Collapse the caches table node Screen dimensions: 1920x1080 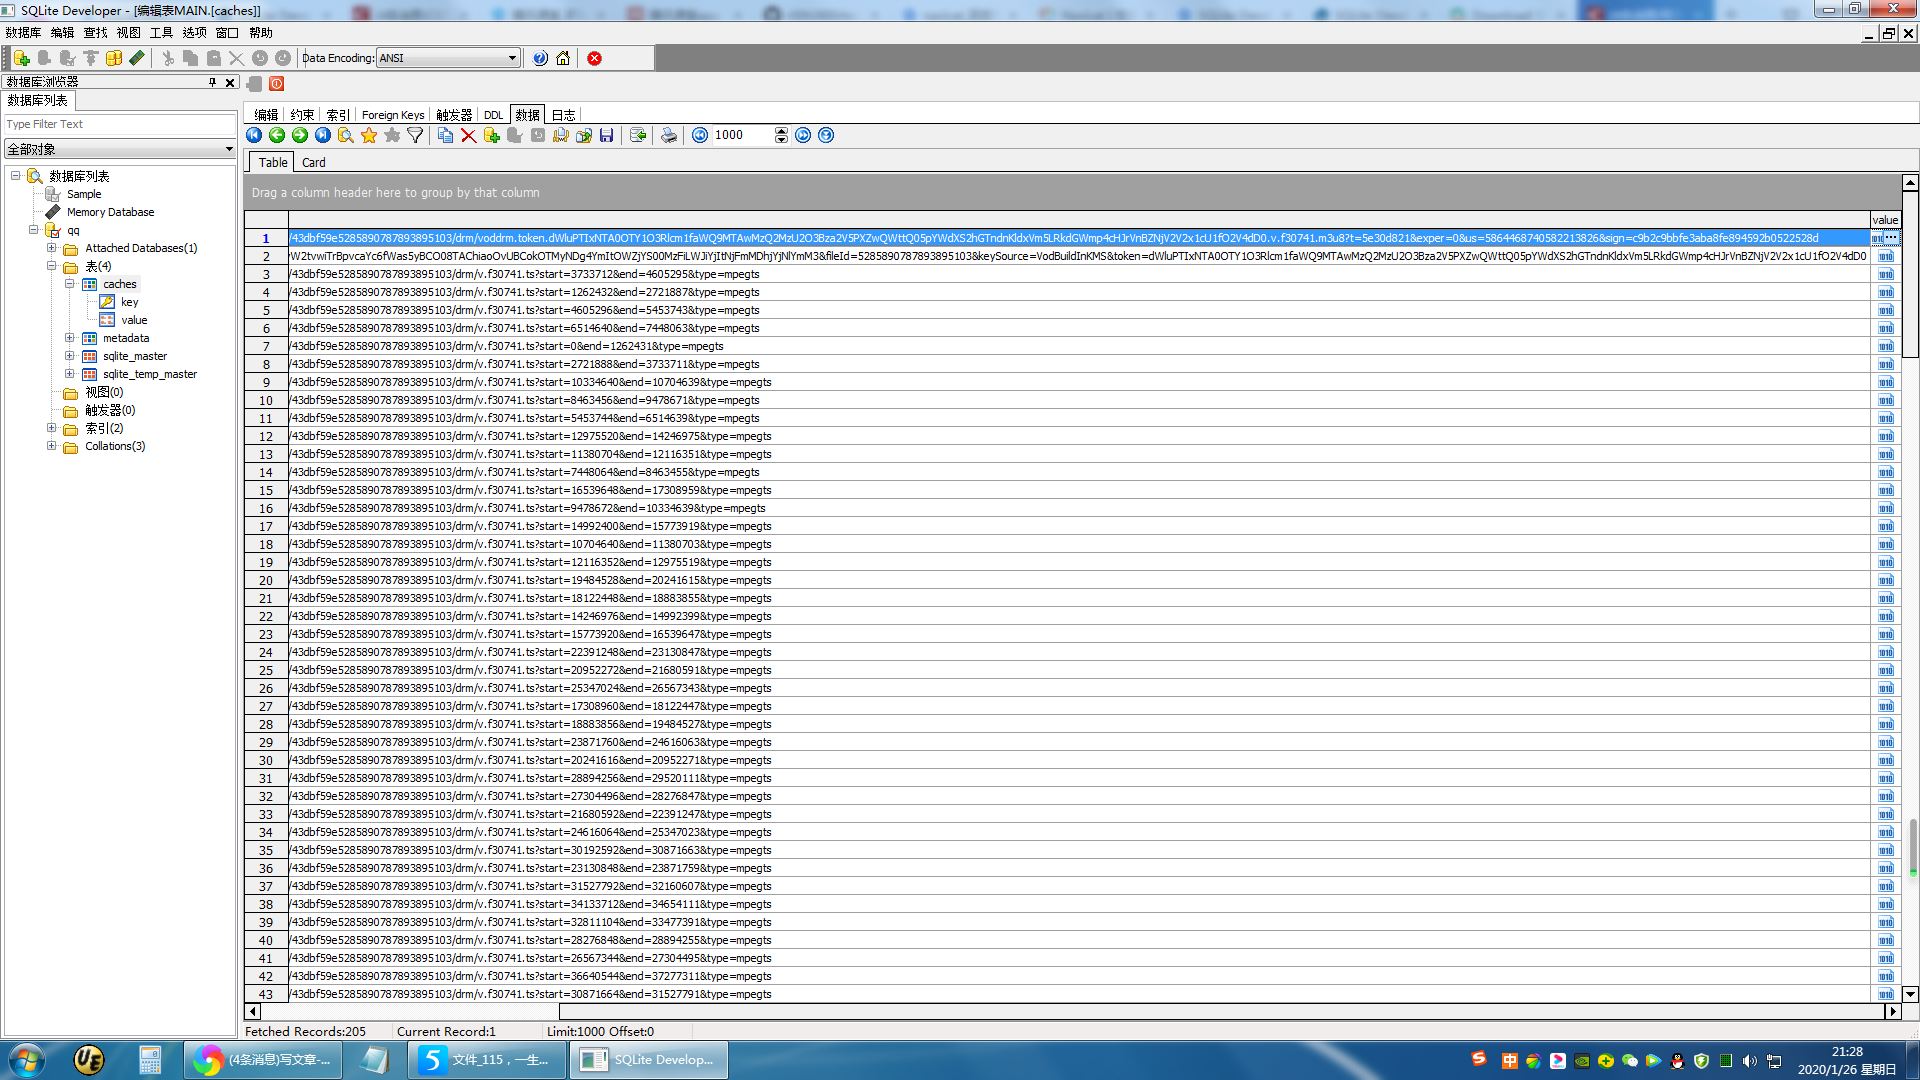pos(70,284)
